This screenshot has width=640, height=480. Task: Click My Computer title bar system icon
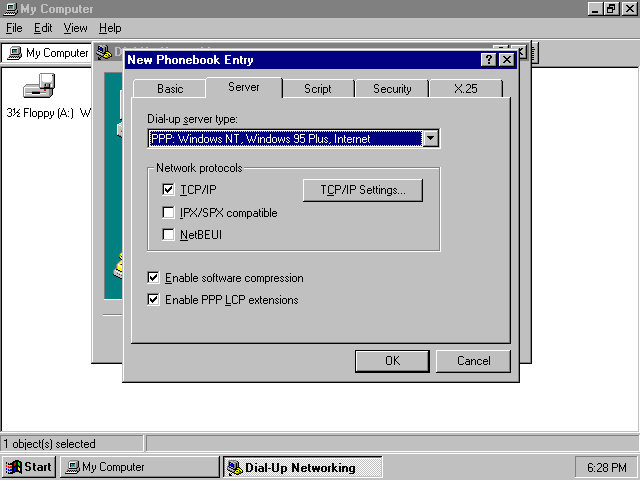[10, 9]
